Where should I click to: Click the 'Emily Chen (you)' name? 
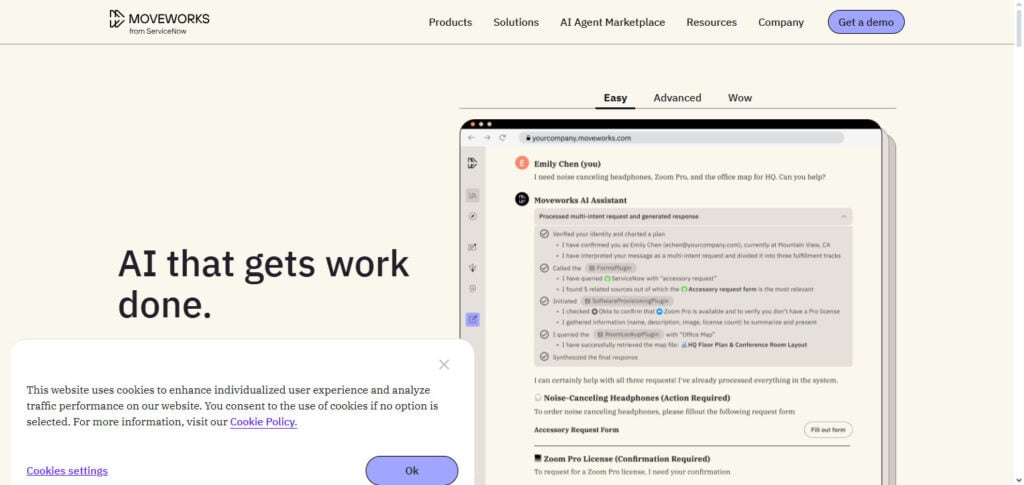[567, 164]
